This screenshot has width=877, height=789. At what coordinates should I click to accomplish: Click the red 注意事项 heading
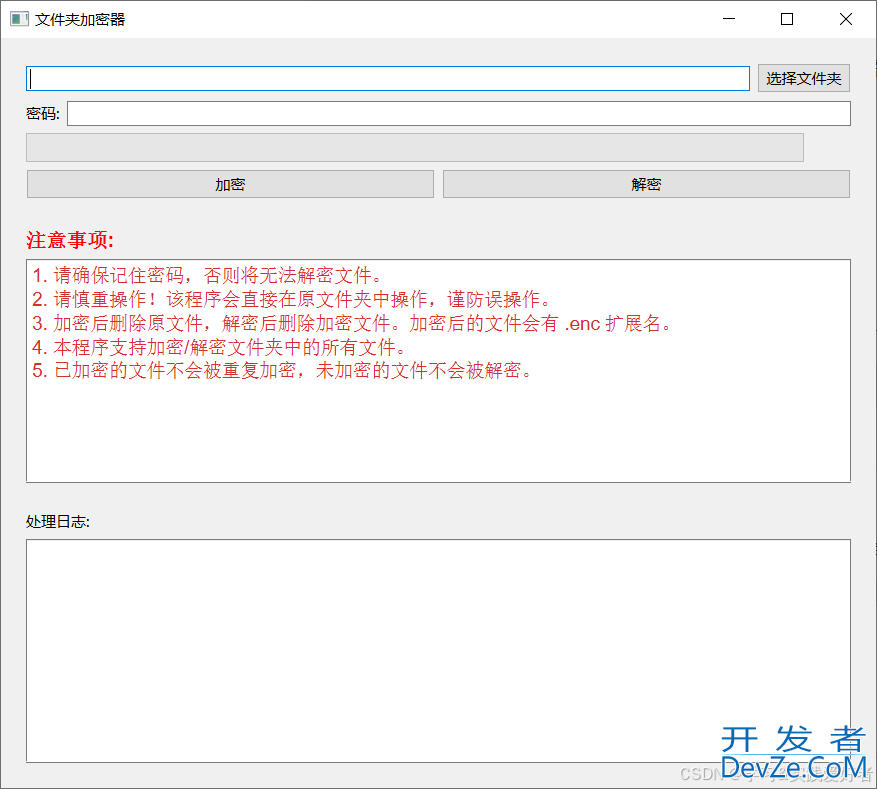[70, 241]
